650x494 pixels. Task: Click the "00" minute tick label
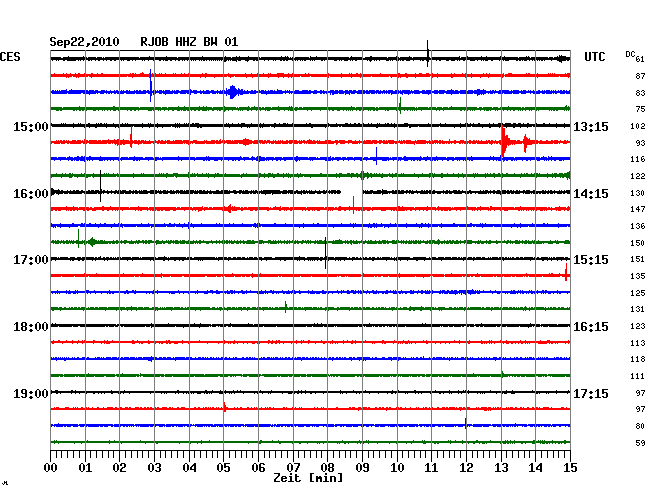tap(51, 468)
